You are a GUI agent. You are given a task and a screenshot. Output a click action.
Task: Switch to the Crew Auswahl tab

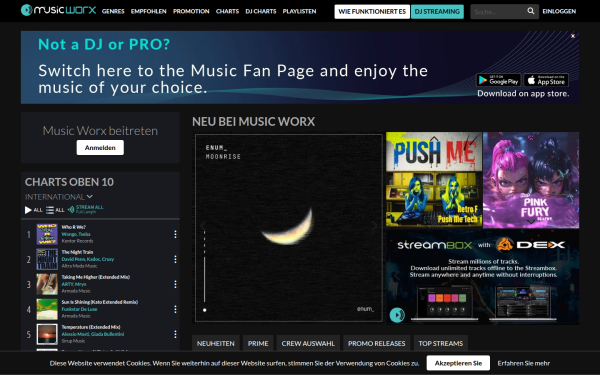click(x=308, y=343)
